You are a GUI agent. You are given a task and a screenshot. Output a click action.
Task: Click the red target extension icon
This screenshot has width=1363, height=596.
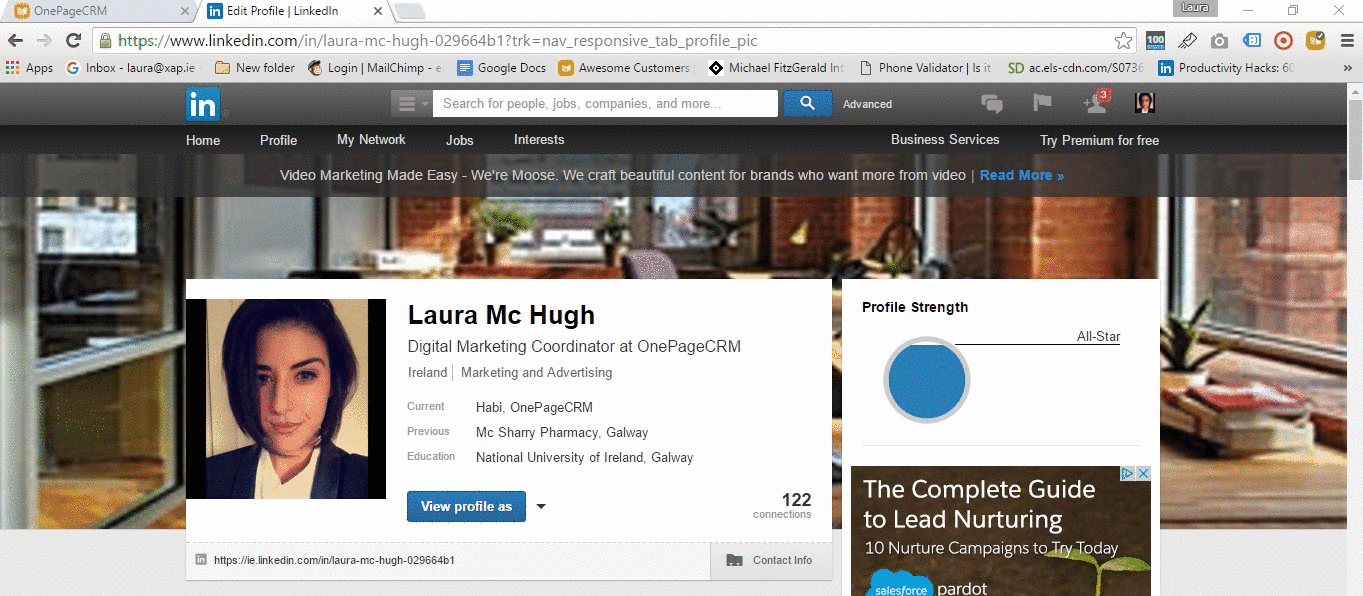(x=1284, y=41)
